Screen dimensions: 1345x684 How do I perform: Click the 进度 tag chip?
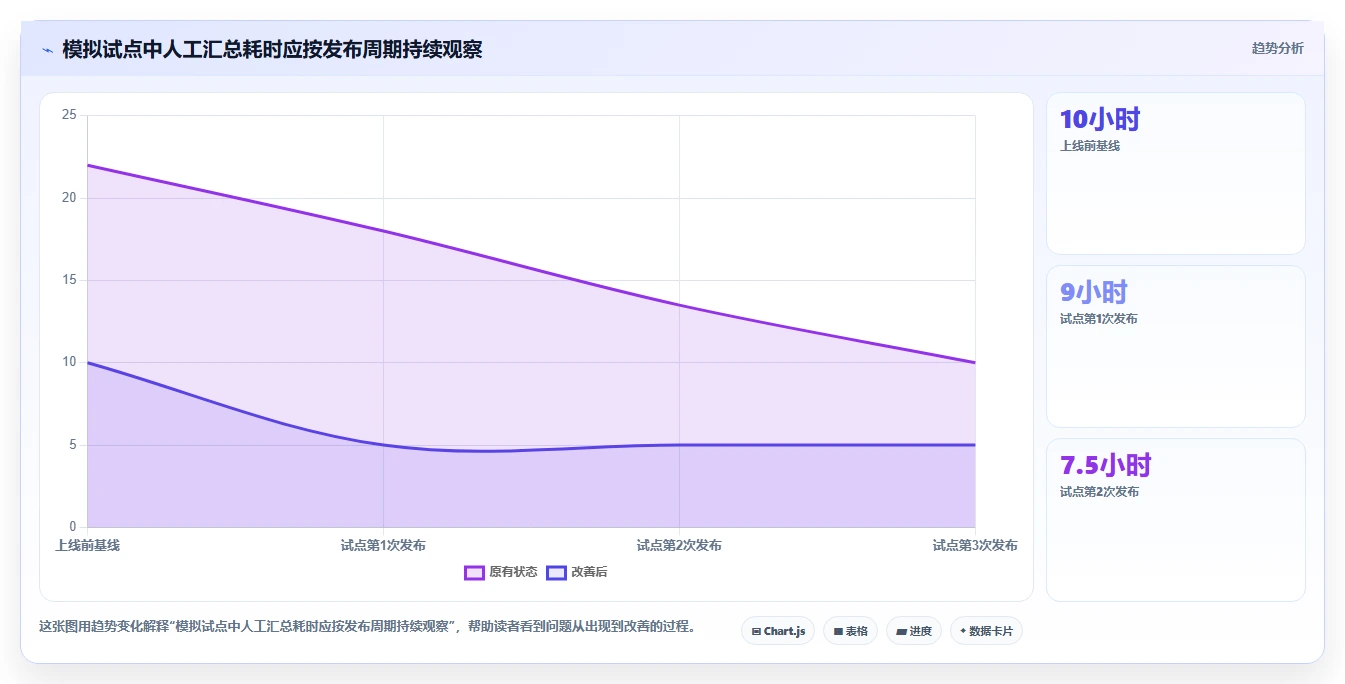pyautogui.click(x=914, y=631)
